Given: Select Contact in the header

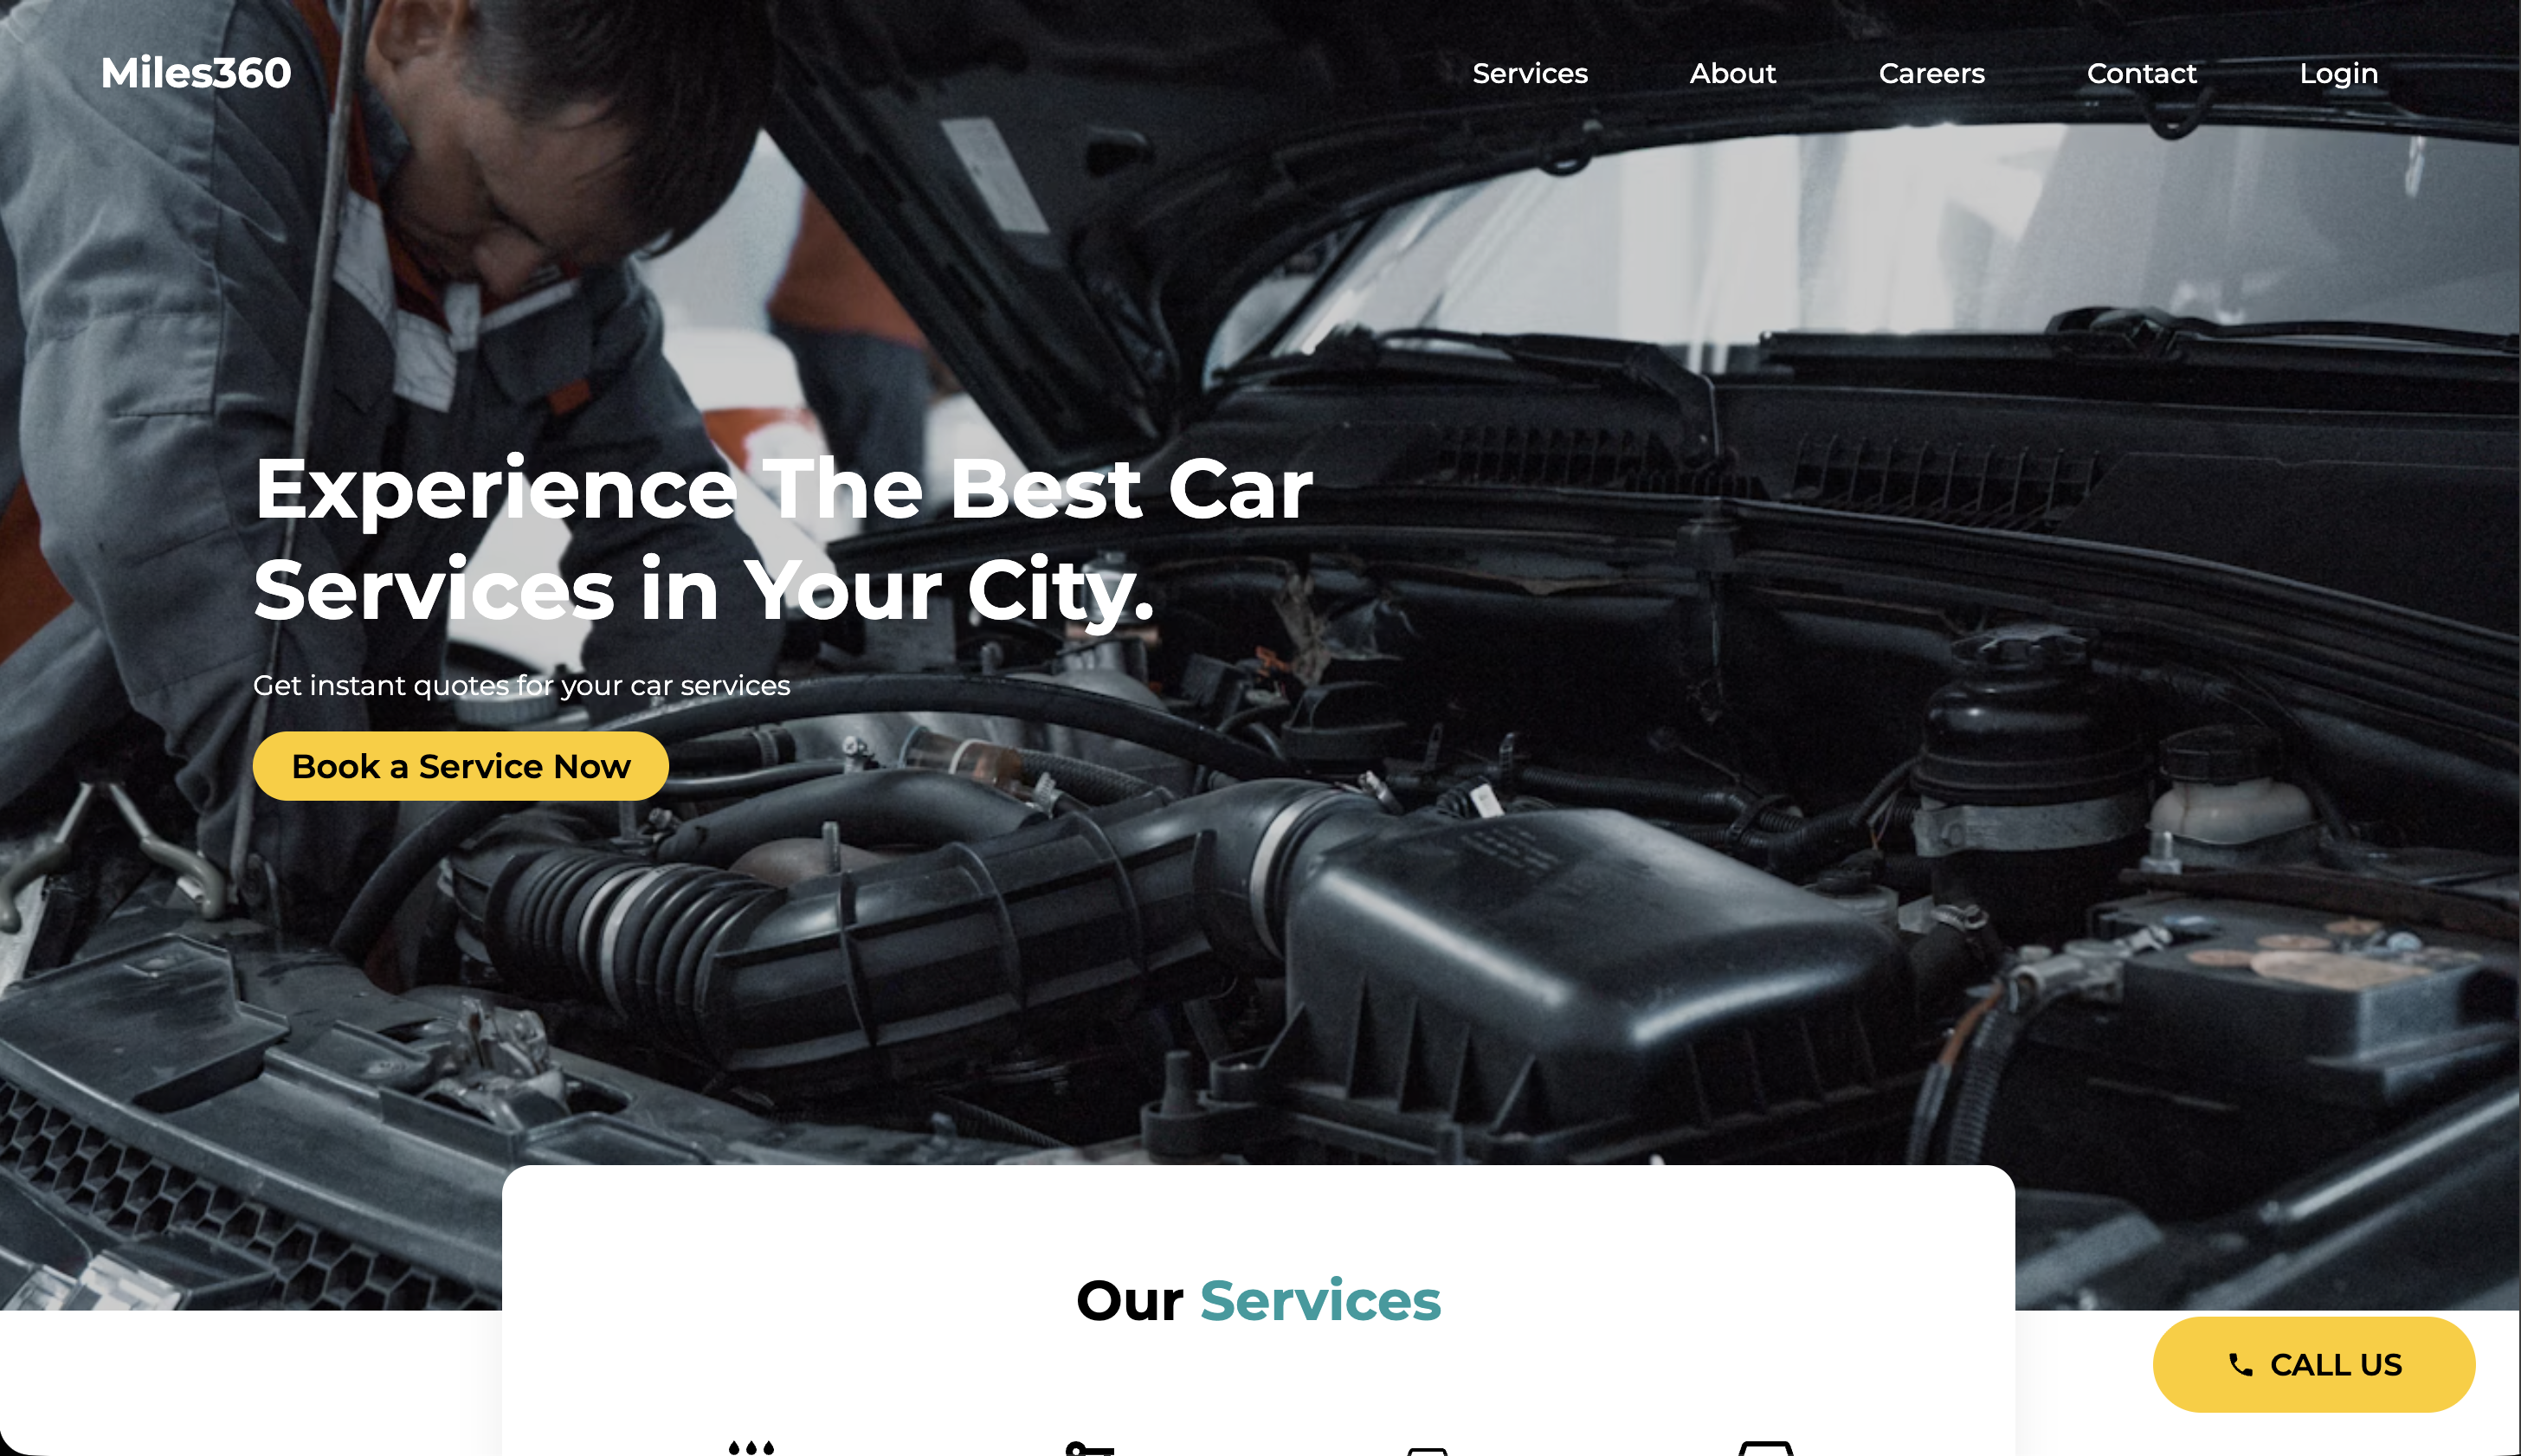Looking at the screenshot, I should point(2141,73).
